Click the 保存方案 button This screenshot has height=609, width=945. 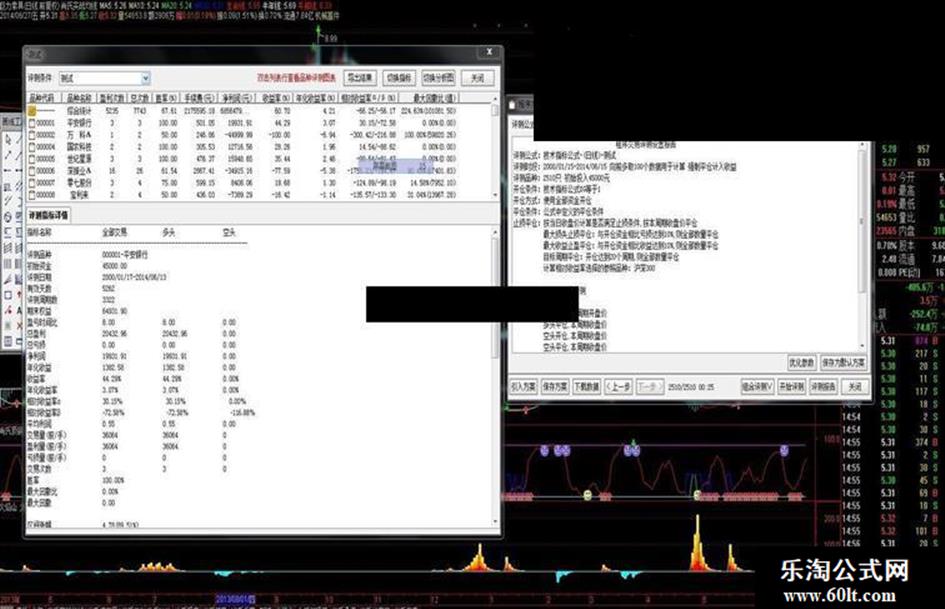pos(555,387)
